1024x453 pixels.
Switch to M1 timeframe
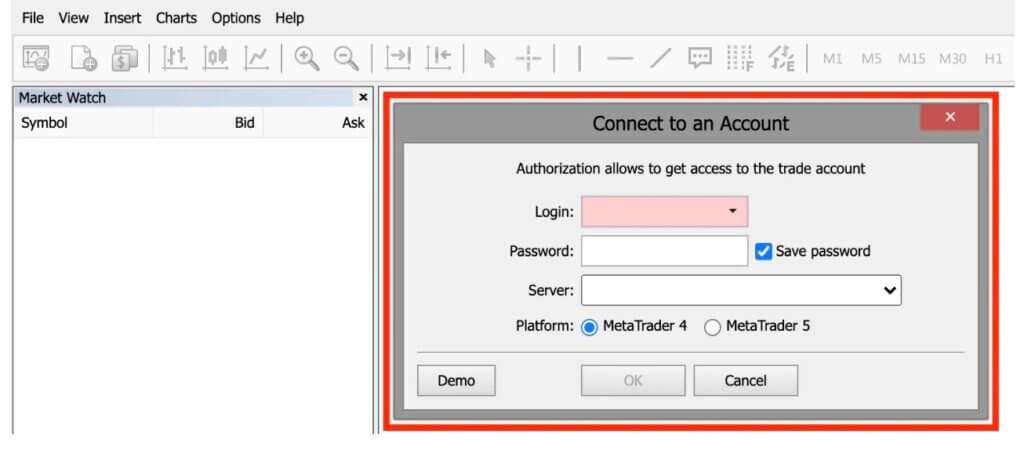832,59
